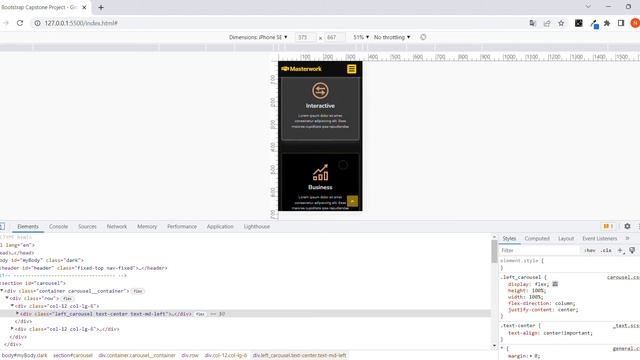640x360 pixels.
Task: Open the blue pen extension icon
Action: (594, 24)
